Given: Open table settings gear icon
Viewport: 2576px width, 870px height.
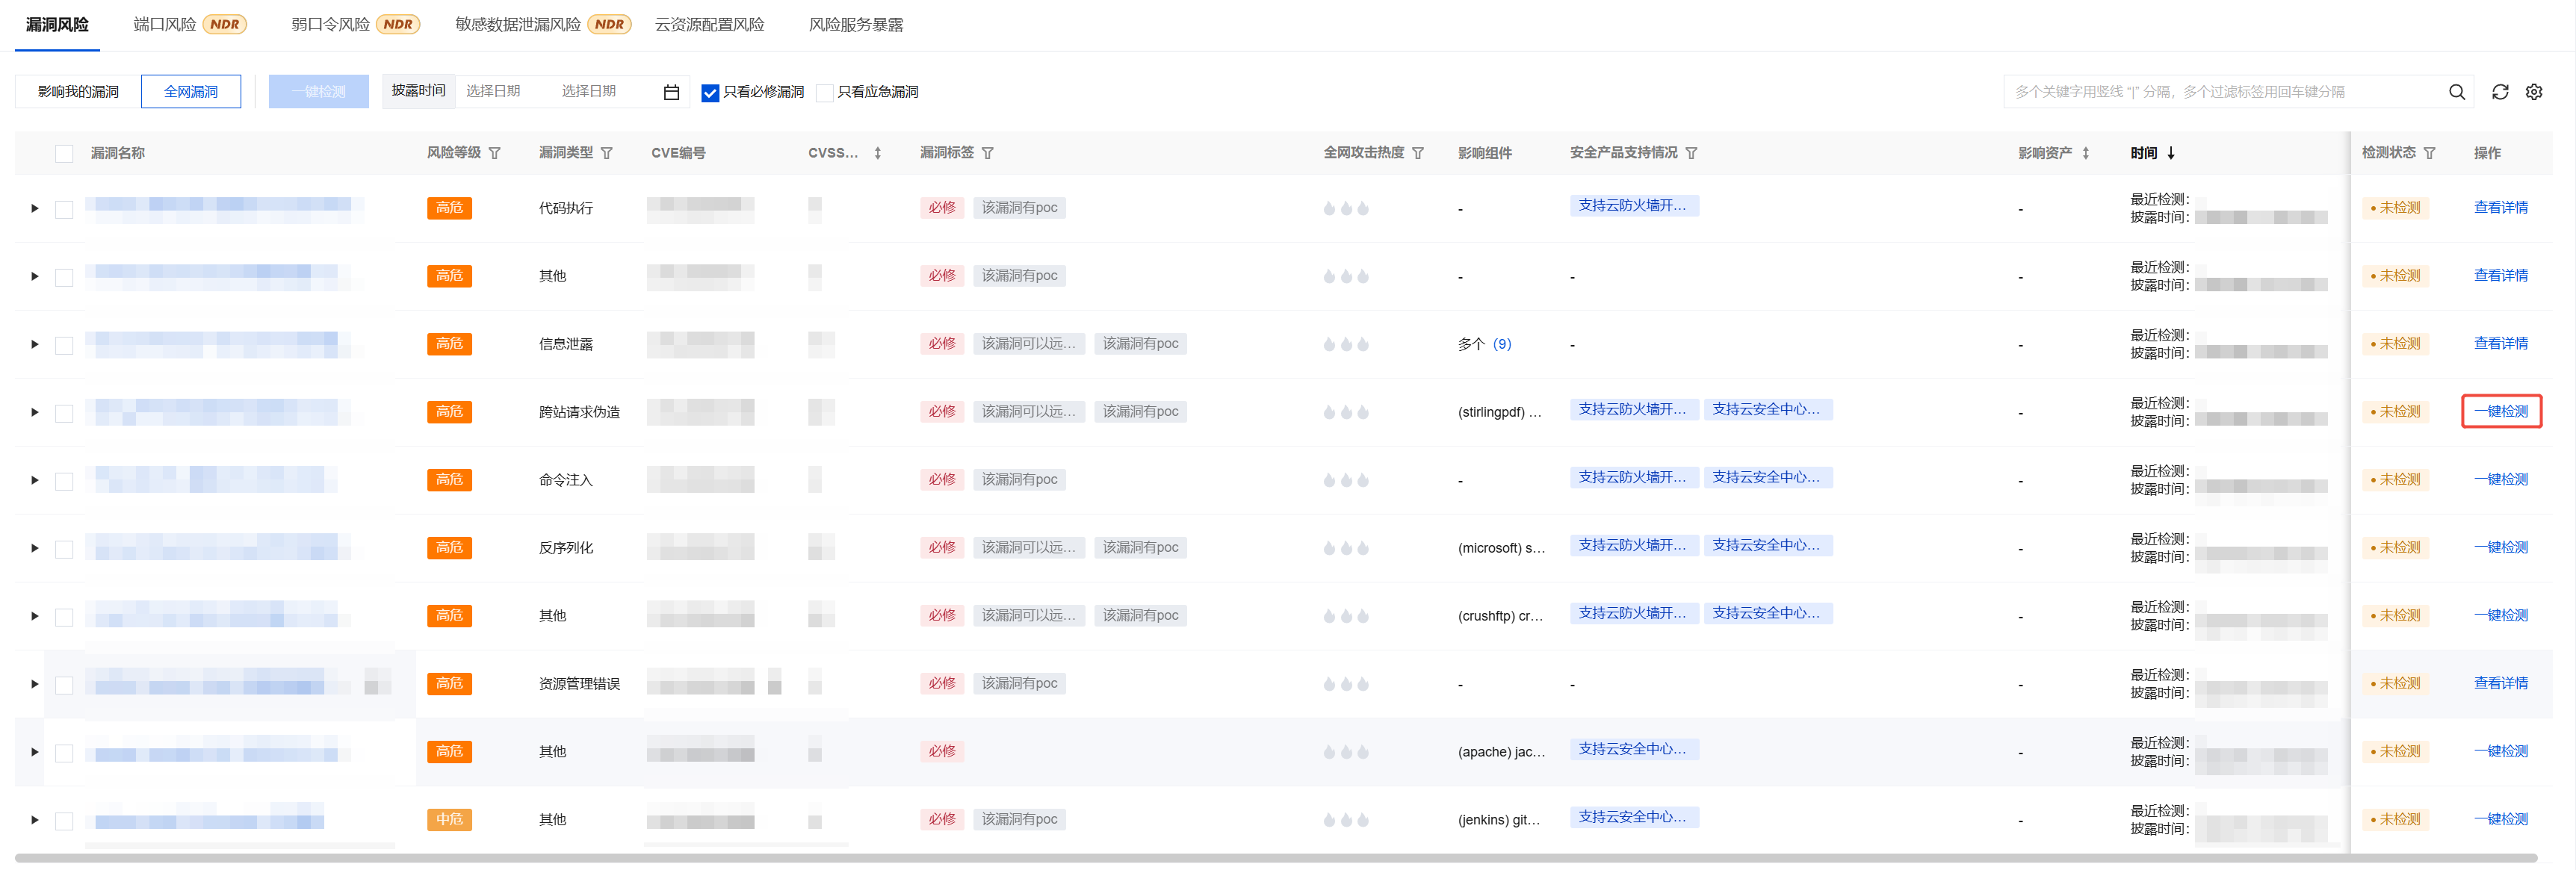Looking at the screenshot, I should point(2533,92).
